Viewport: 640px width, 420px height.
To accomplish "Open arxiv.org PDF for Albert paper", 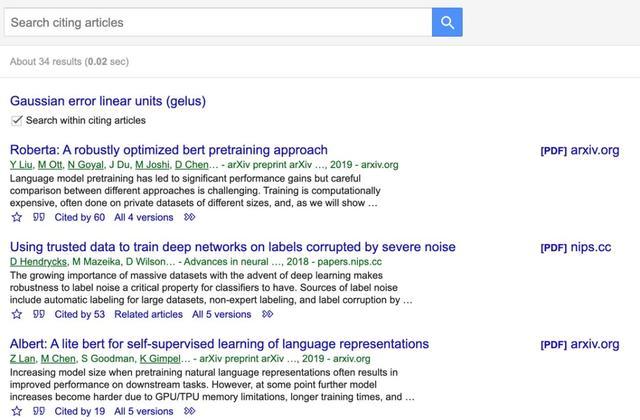I will click(x=580, y=344).
